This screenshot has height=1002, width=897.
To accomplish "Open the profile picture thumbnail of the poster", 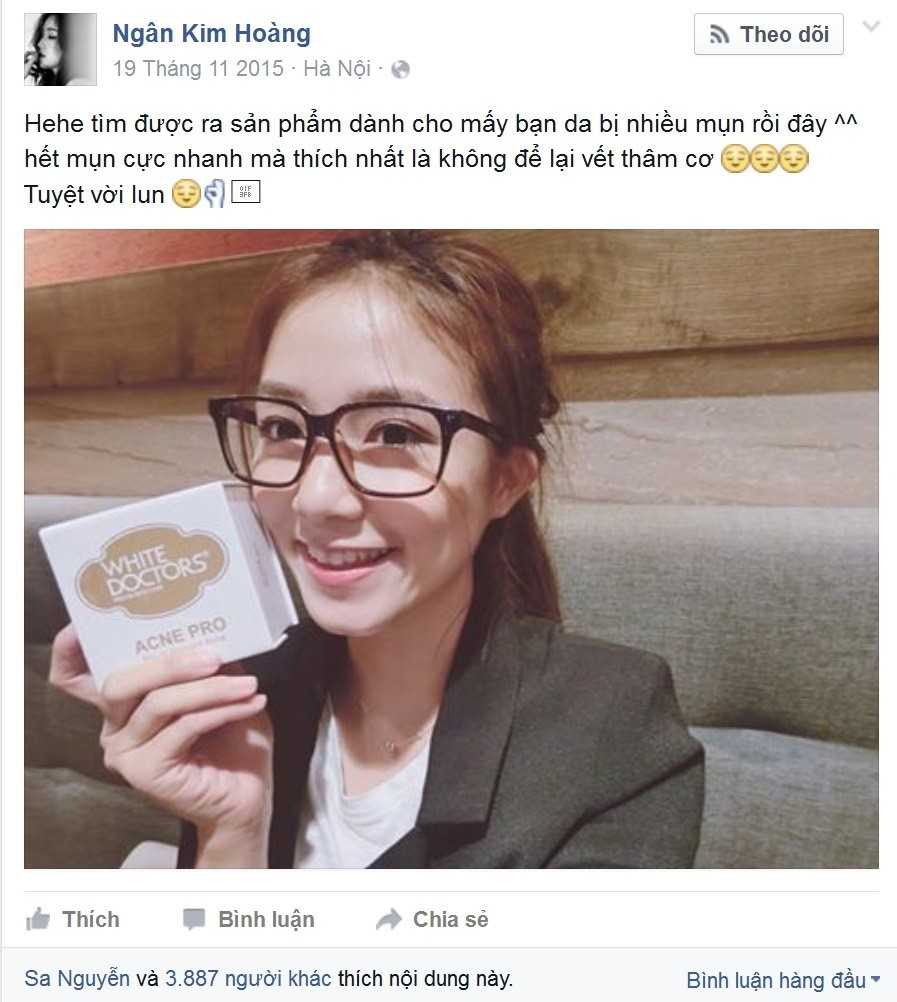I will click(x=60, y=49).
